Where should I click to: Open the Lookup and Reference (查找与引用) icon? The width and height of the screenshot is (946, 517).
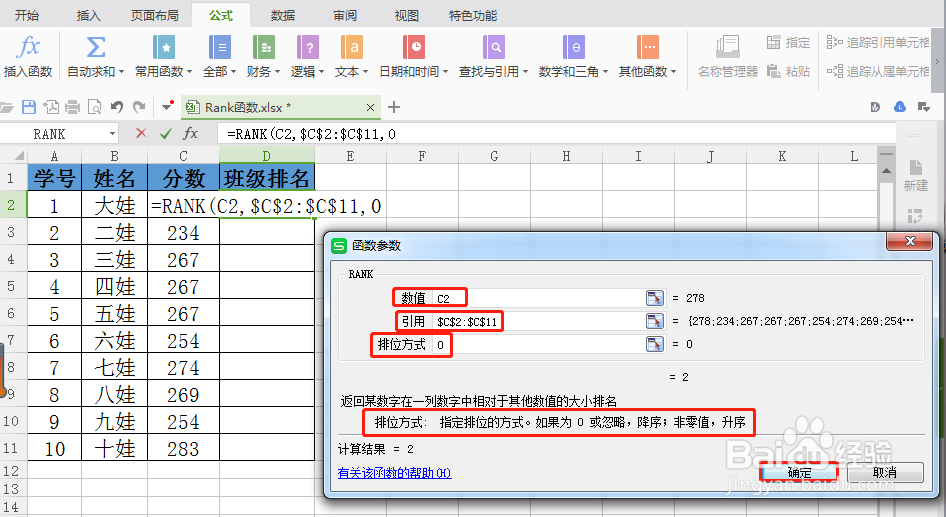[x=494, y=47]
